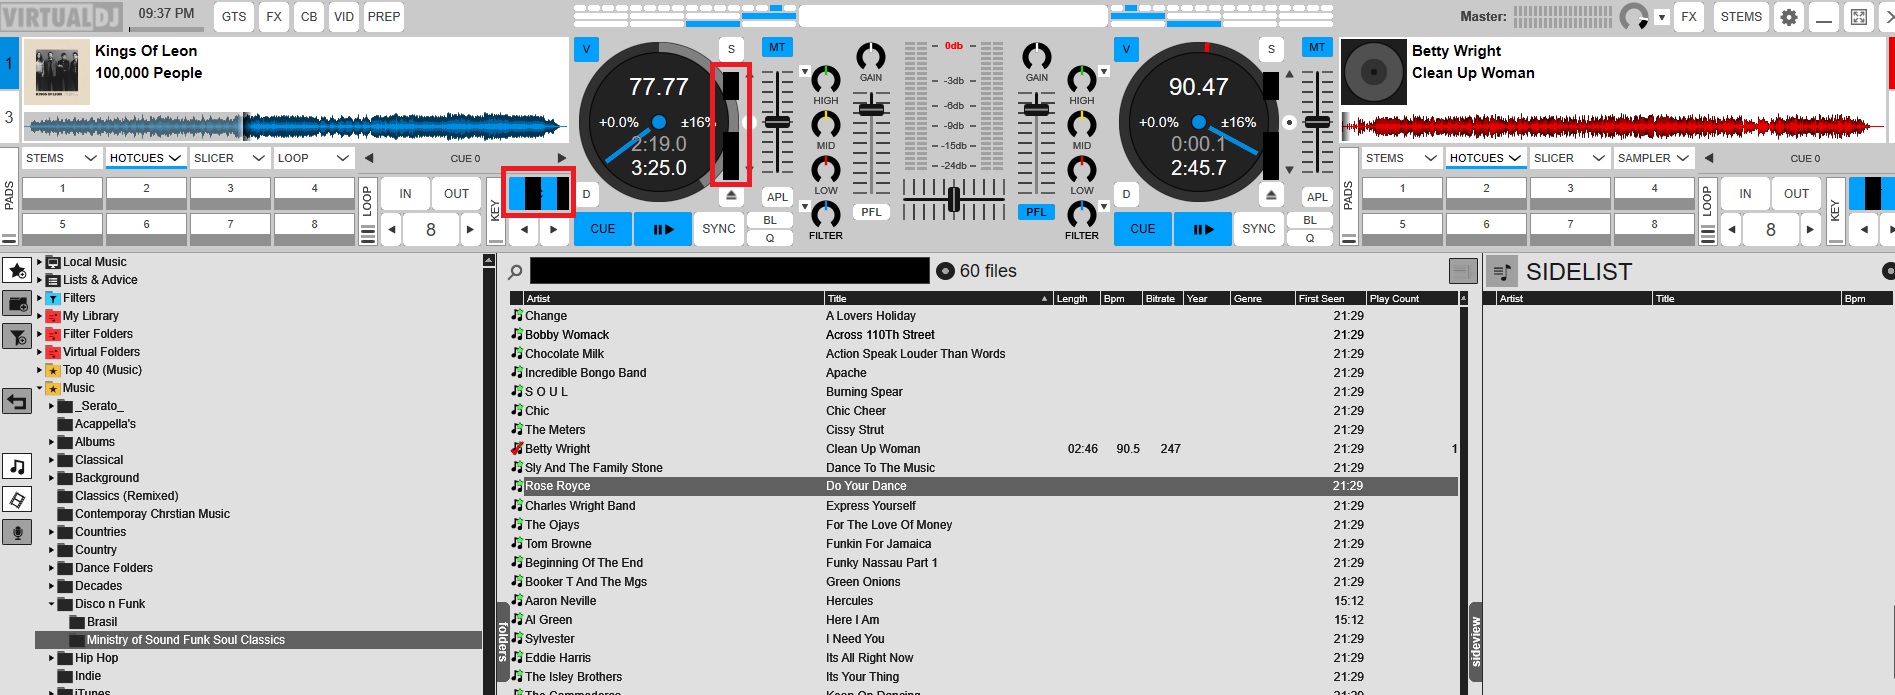Show karaoke files with microphone icon
The height and width of the screenshot is (695, 1895).
pyautogui.click(x=17, y=532)
